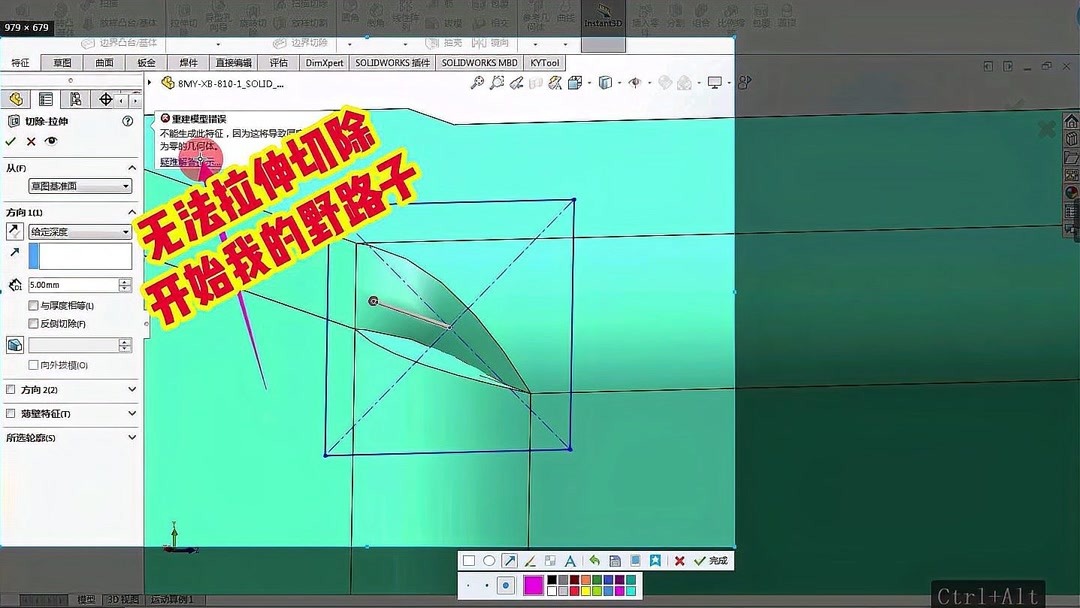The width and height of the screenshot is (1080, 608).
Task: Open the 给定深度 end condition dropdown
Action: tap(78, 230)
